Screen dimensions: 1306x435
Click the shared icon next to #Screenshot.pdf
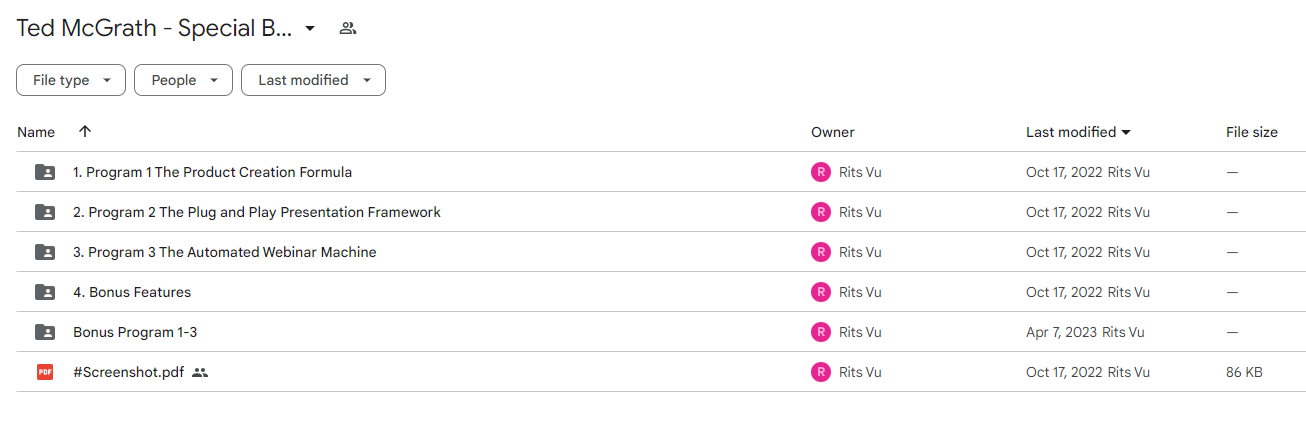pyautogui.click(x=200, y=372)
